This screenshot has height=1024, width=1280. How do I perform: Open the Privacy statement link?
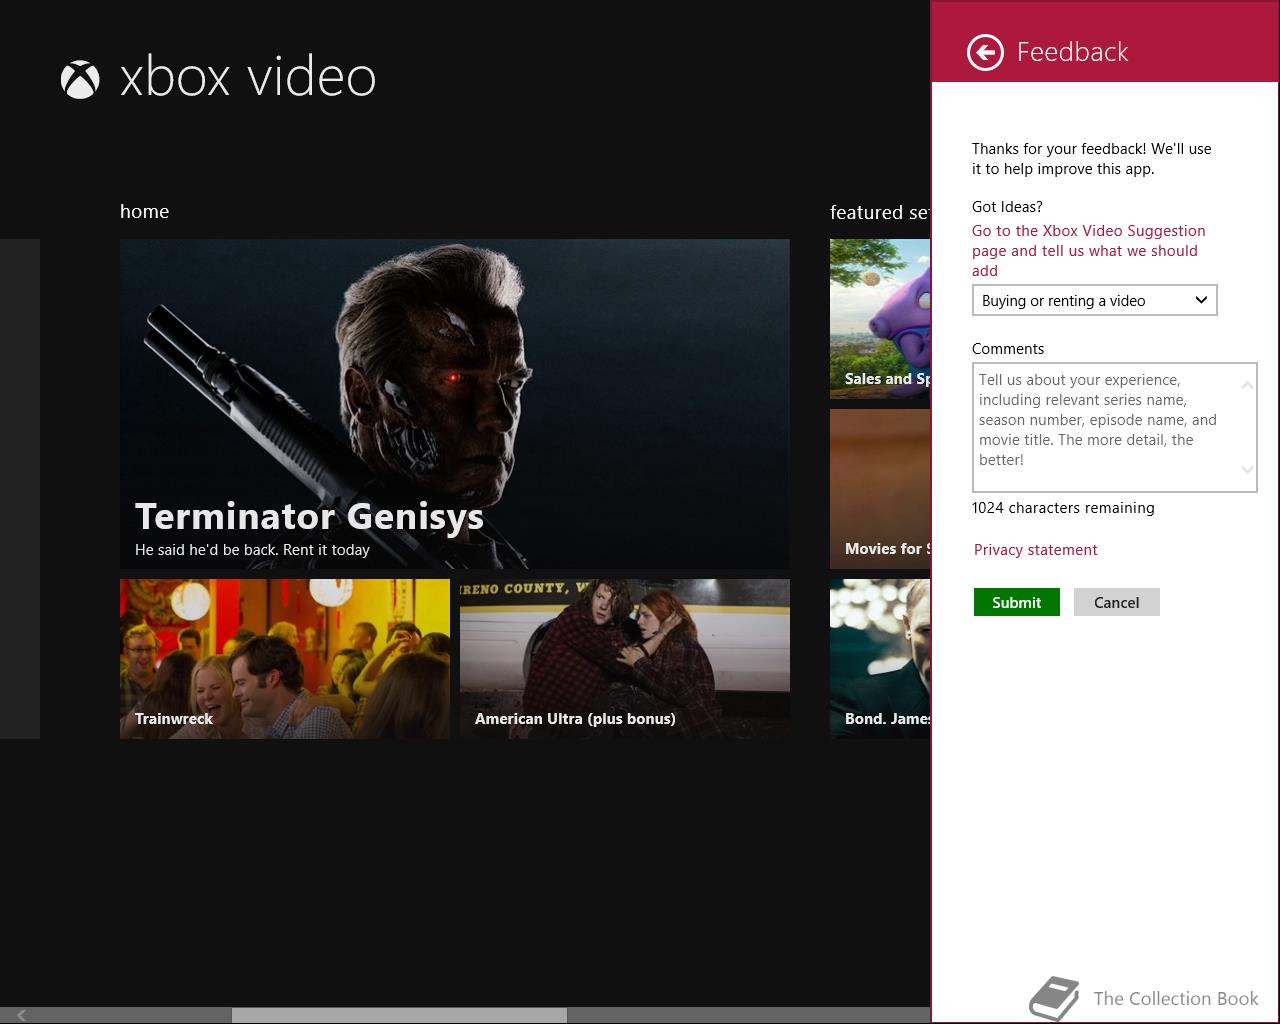click(1035, 550)
